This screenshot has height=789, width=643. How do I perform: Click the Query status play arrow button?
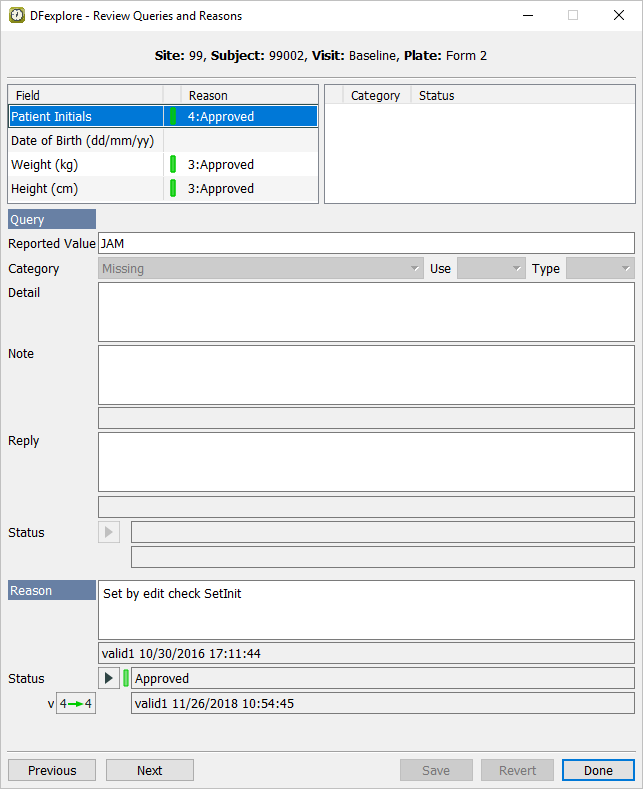tap(109, 532)
